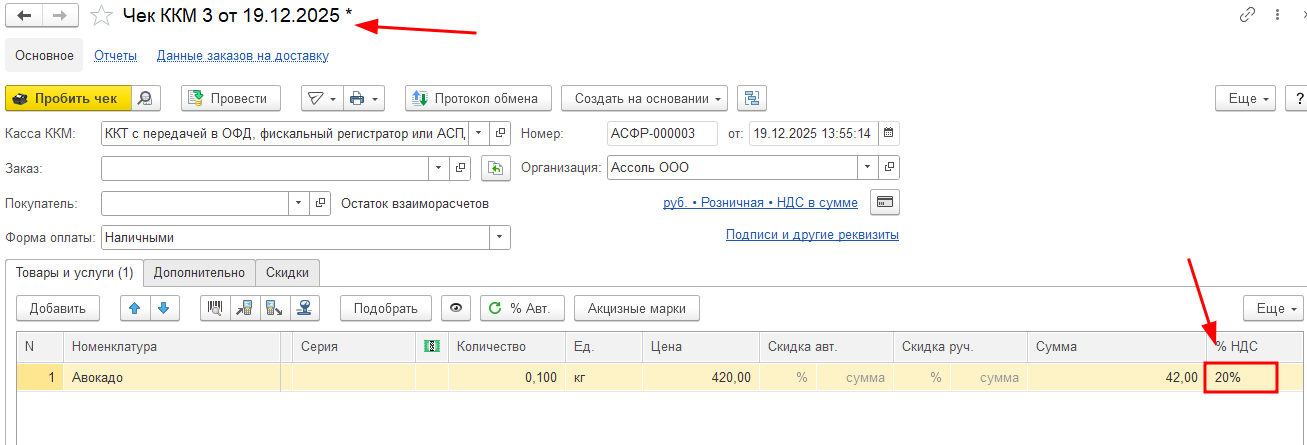Switch to the Основное section

click(44, 55)
